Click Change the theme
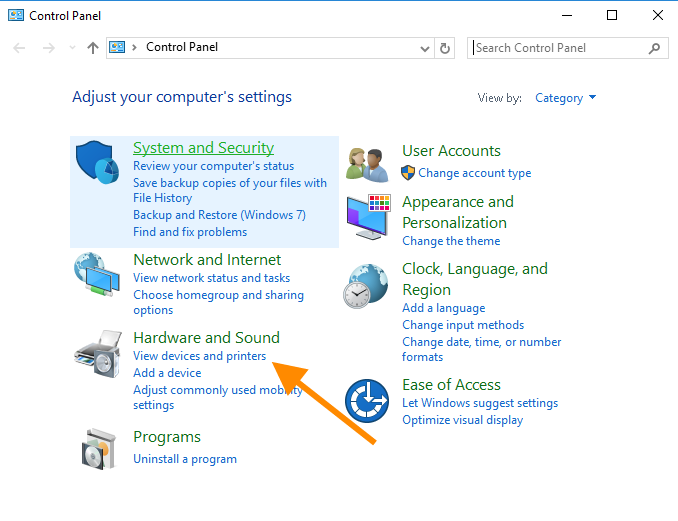Image resolution: width=678 pixels, height=521 pixels. pos(451,241)
